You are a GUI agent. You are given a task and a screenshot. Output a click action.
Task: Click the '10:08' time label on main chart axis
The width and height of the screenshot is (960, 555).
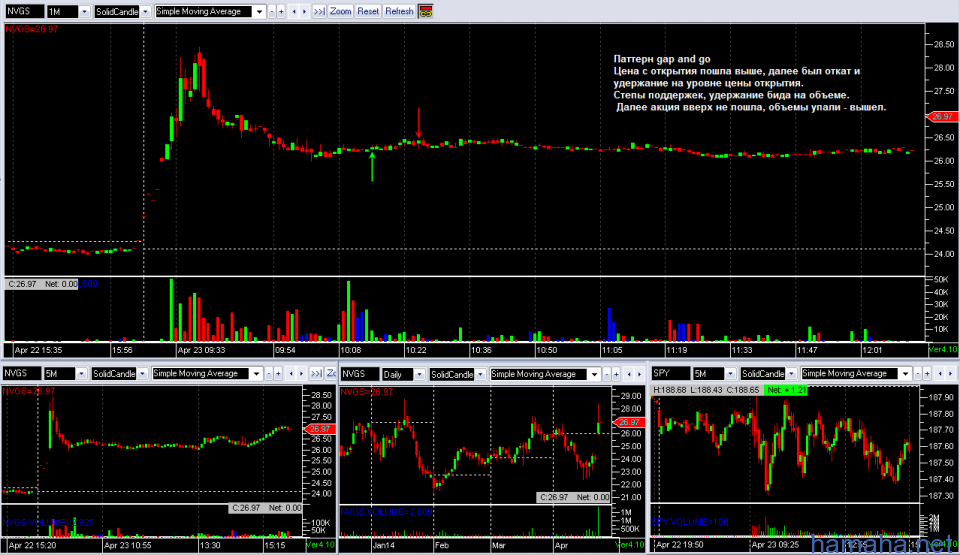[x=351, y=350]
